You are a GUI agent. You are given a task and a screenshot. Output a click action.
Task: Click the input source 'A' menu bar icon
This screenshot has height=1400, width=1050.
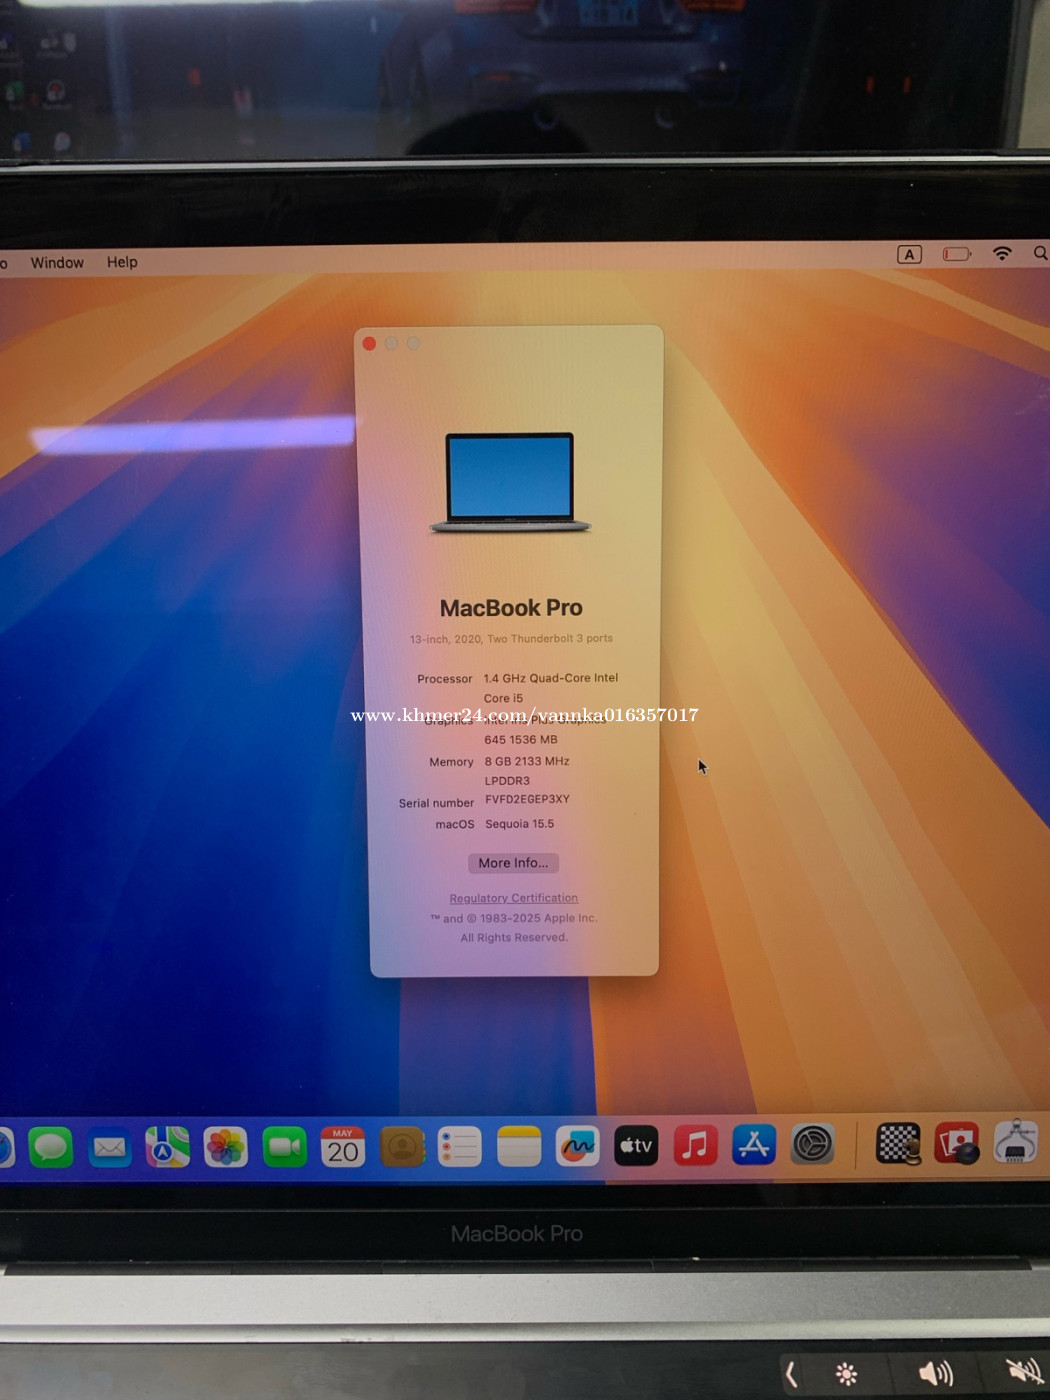pyautogui.click(x=909, y=254)
